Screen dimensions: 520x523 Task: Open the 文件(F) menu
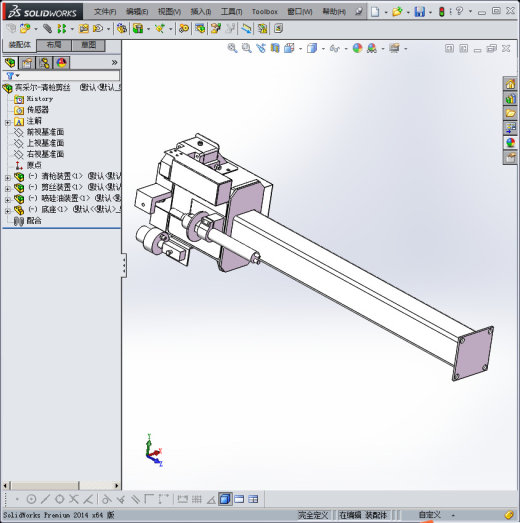click(105, 12)
